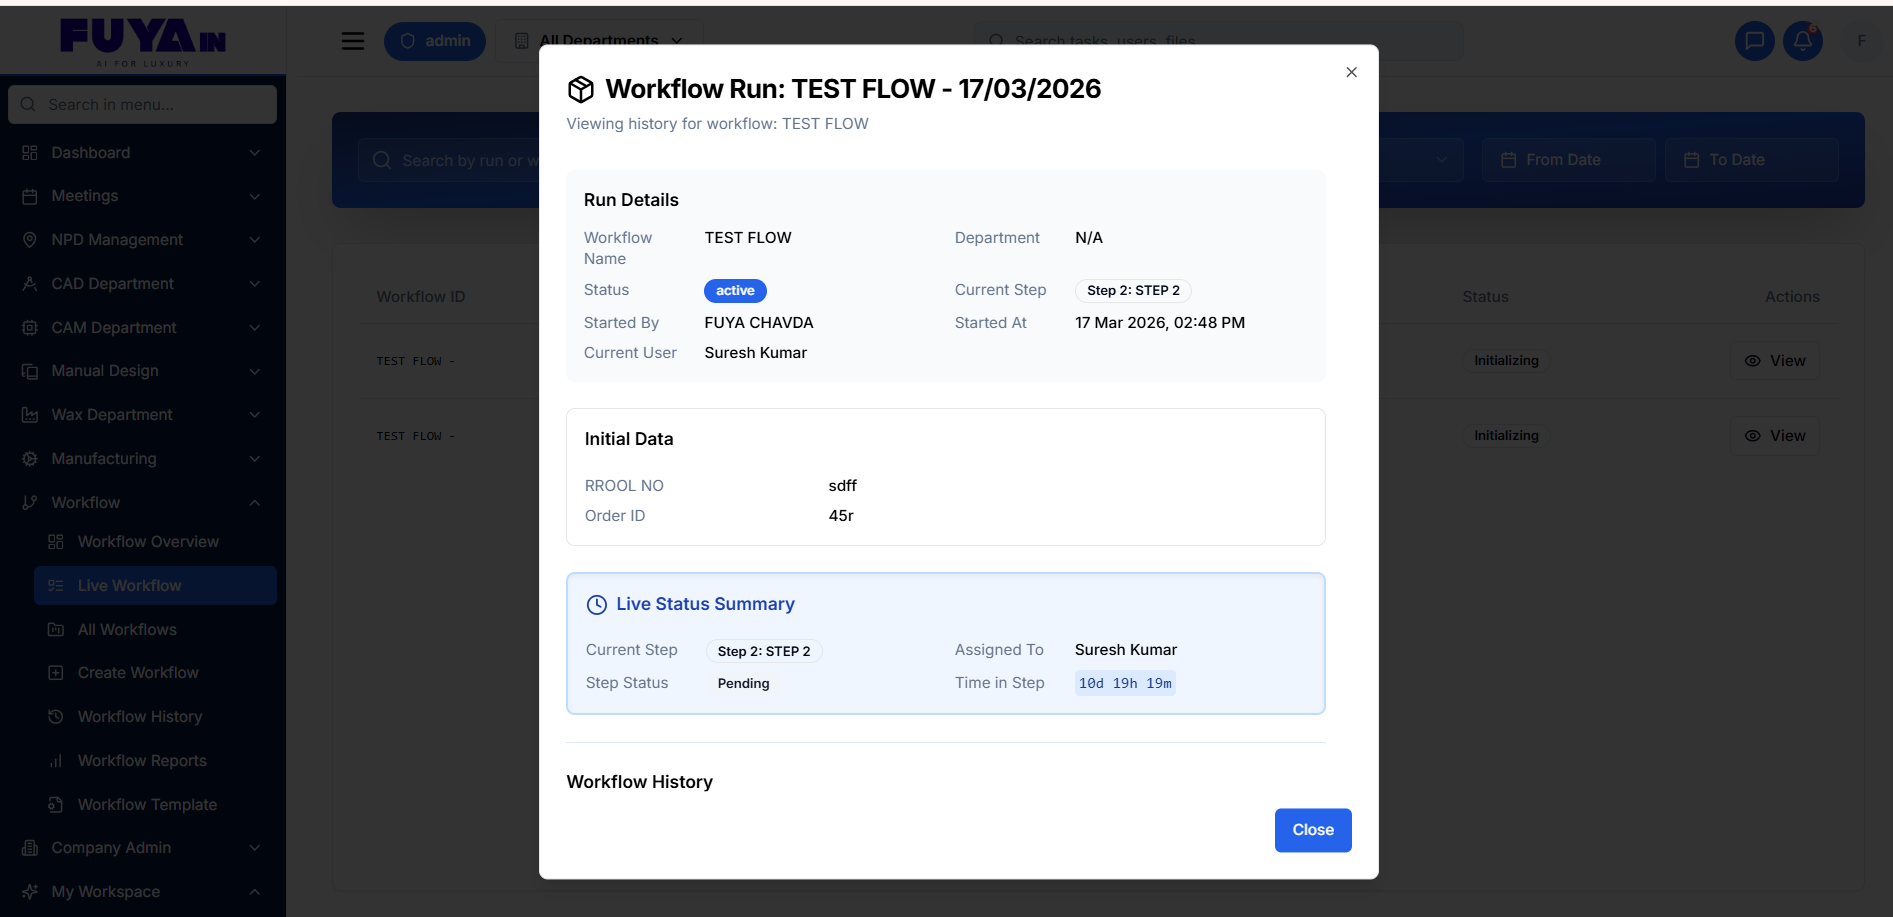1893x917 pixels.
Task: Open the notifications bell icon
Action: (x=1802, y=41)
